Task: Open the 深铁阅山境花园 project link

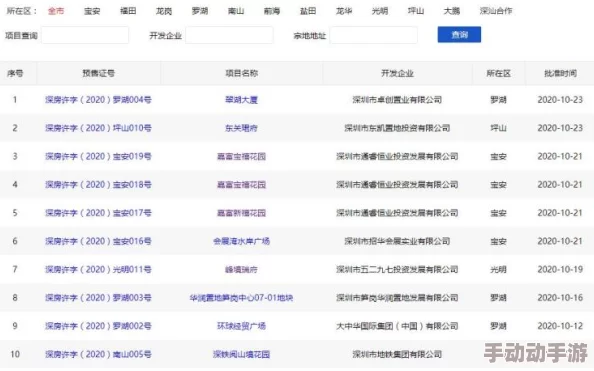Action: (241, 354)
